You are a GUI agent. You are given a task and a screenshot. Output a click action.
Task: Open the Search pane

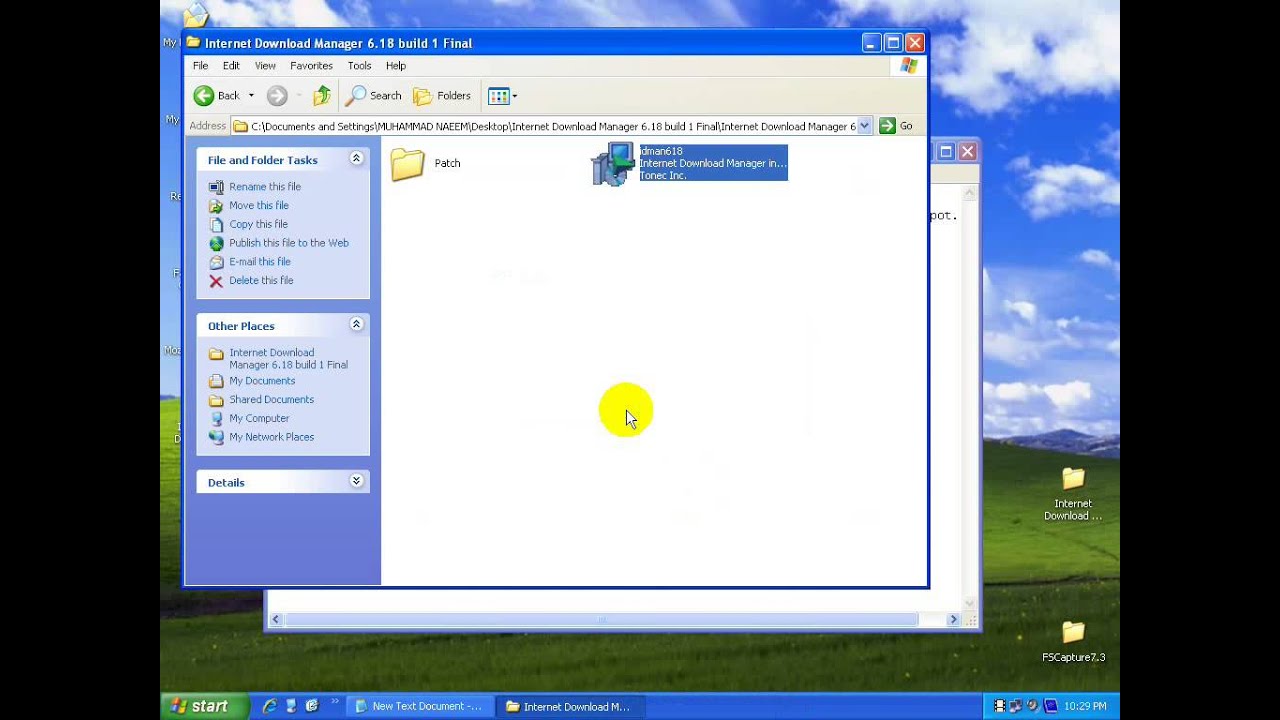coord(373,96)
